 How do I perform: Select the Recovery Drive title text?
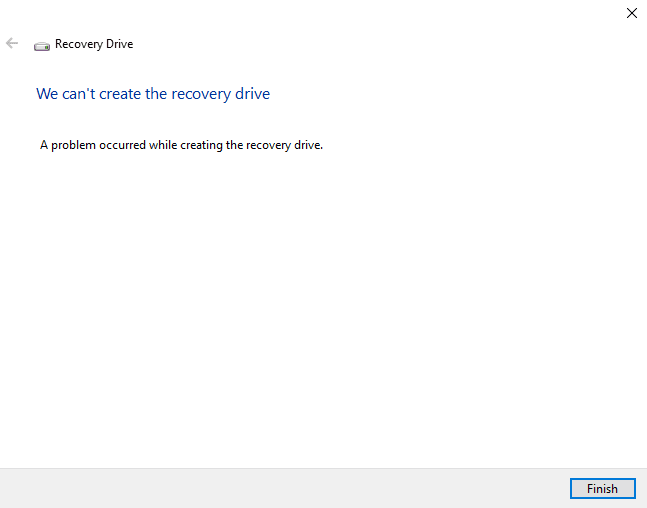[x=93, y=44]
